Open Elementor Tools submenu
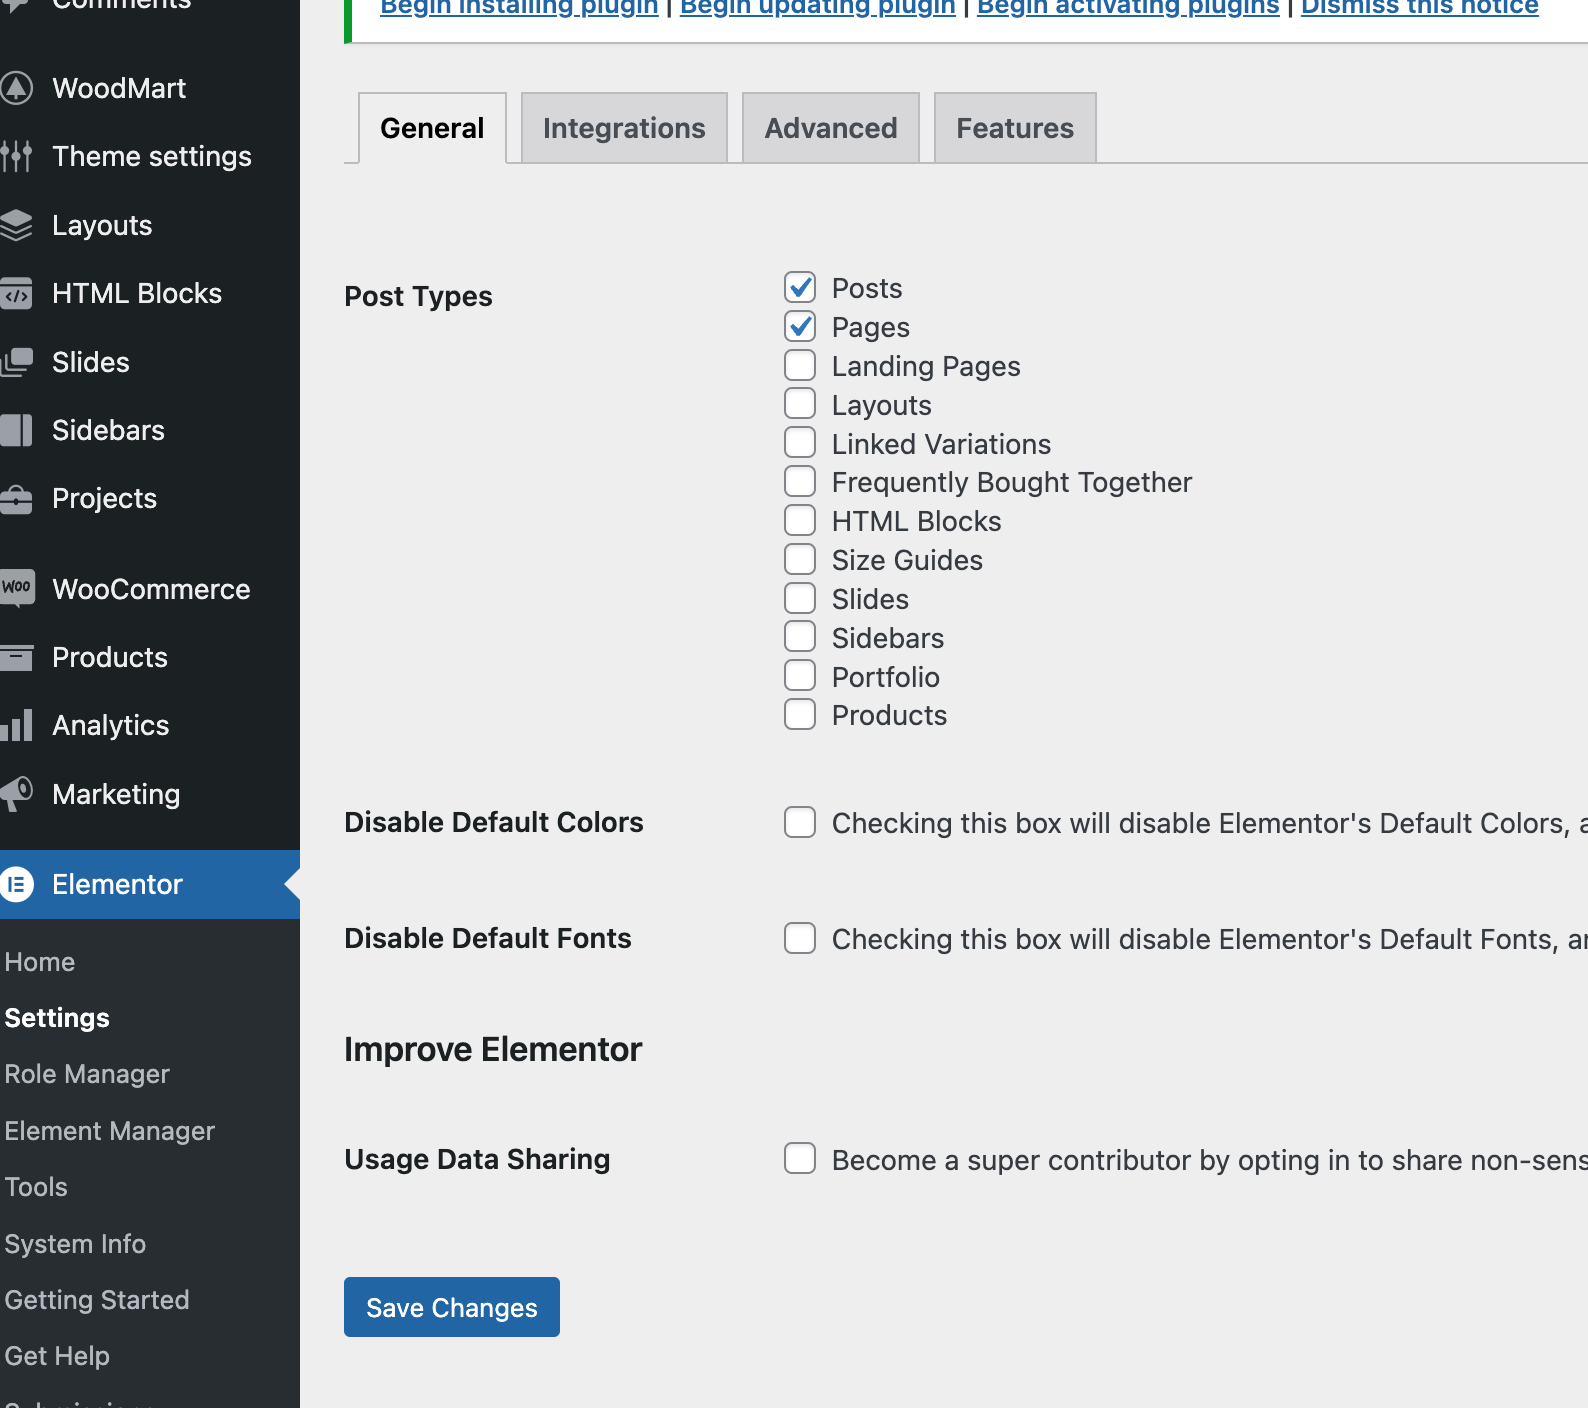Screen dimensions: 1588x1408 (36, 1187)
